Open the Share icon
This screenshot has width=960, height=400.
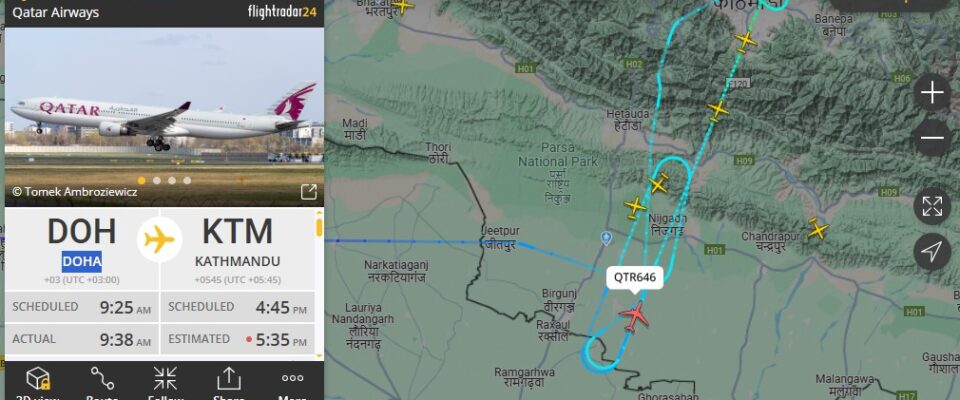tap(229, 379)
